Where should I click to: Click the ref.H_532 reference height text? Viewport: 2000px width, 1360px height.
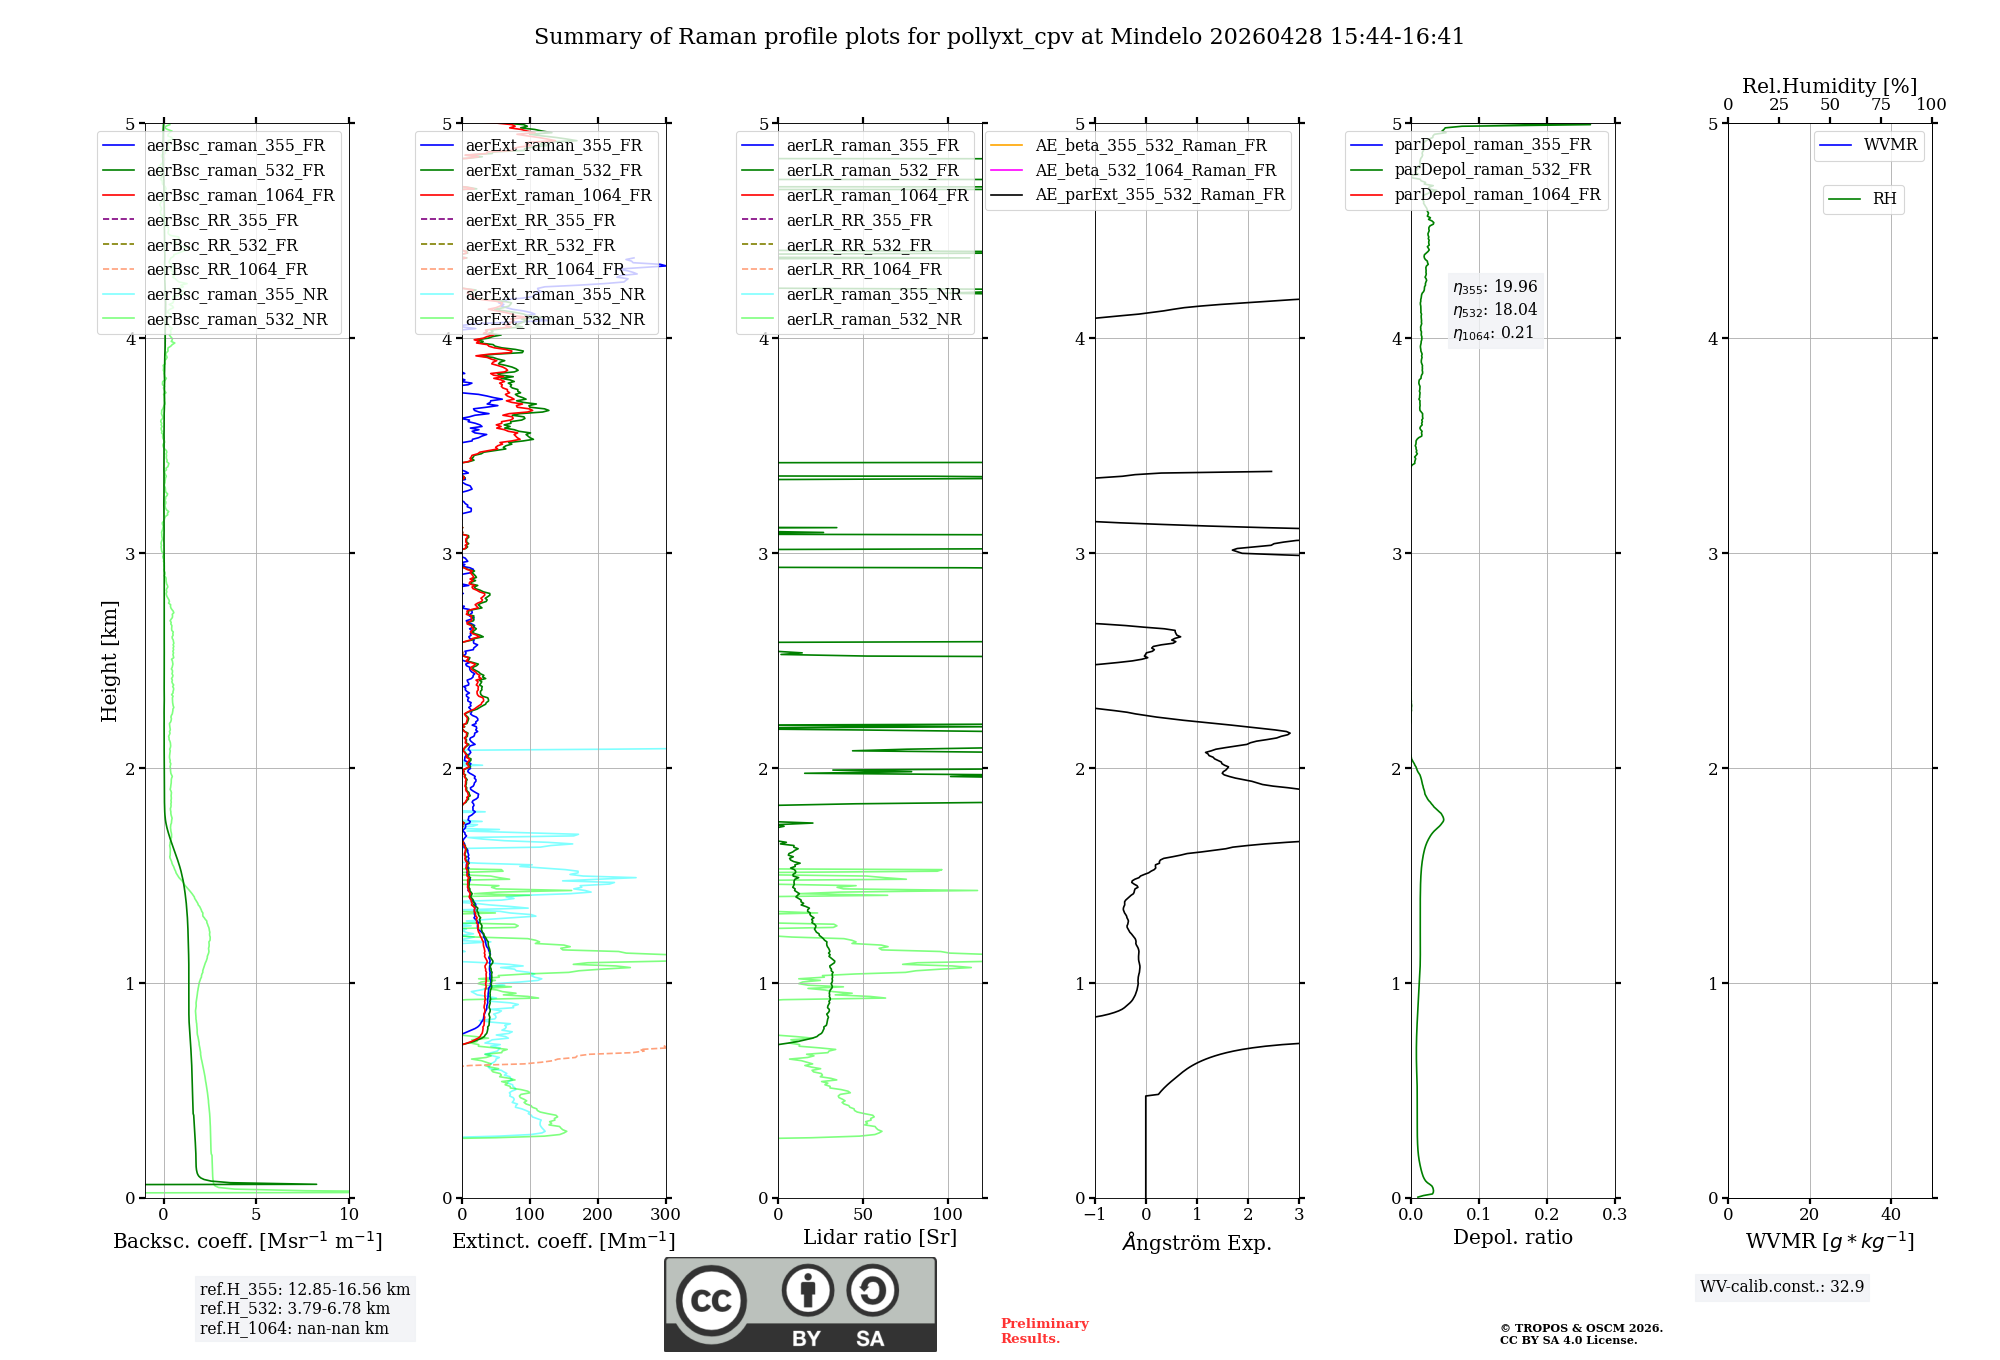point(294,1309)
